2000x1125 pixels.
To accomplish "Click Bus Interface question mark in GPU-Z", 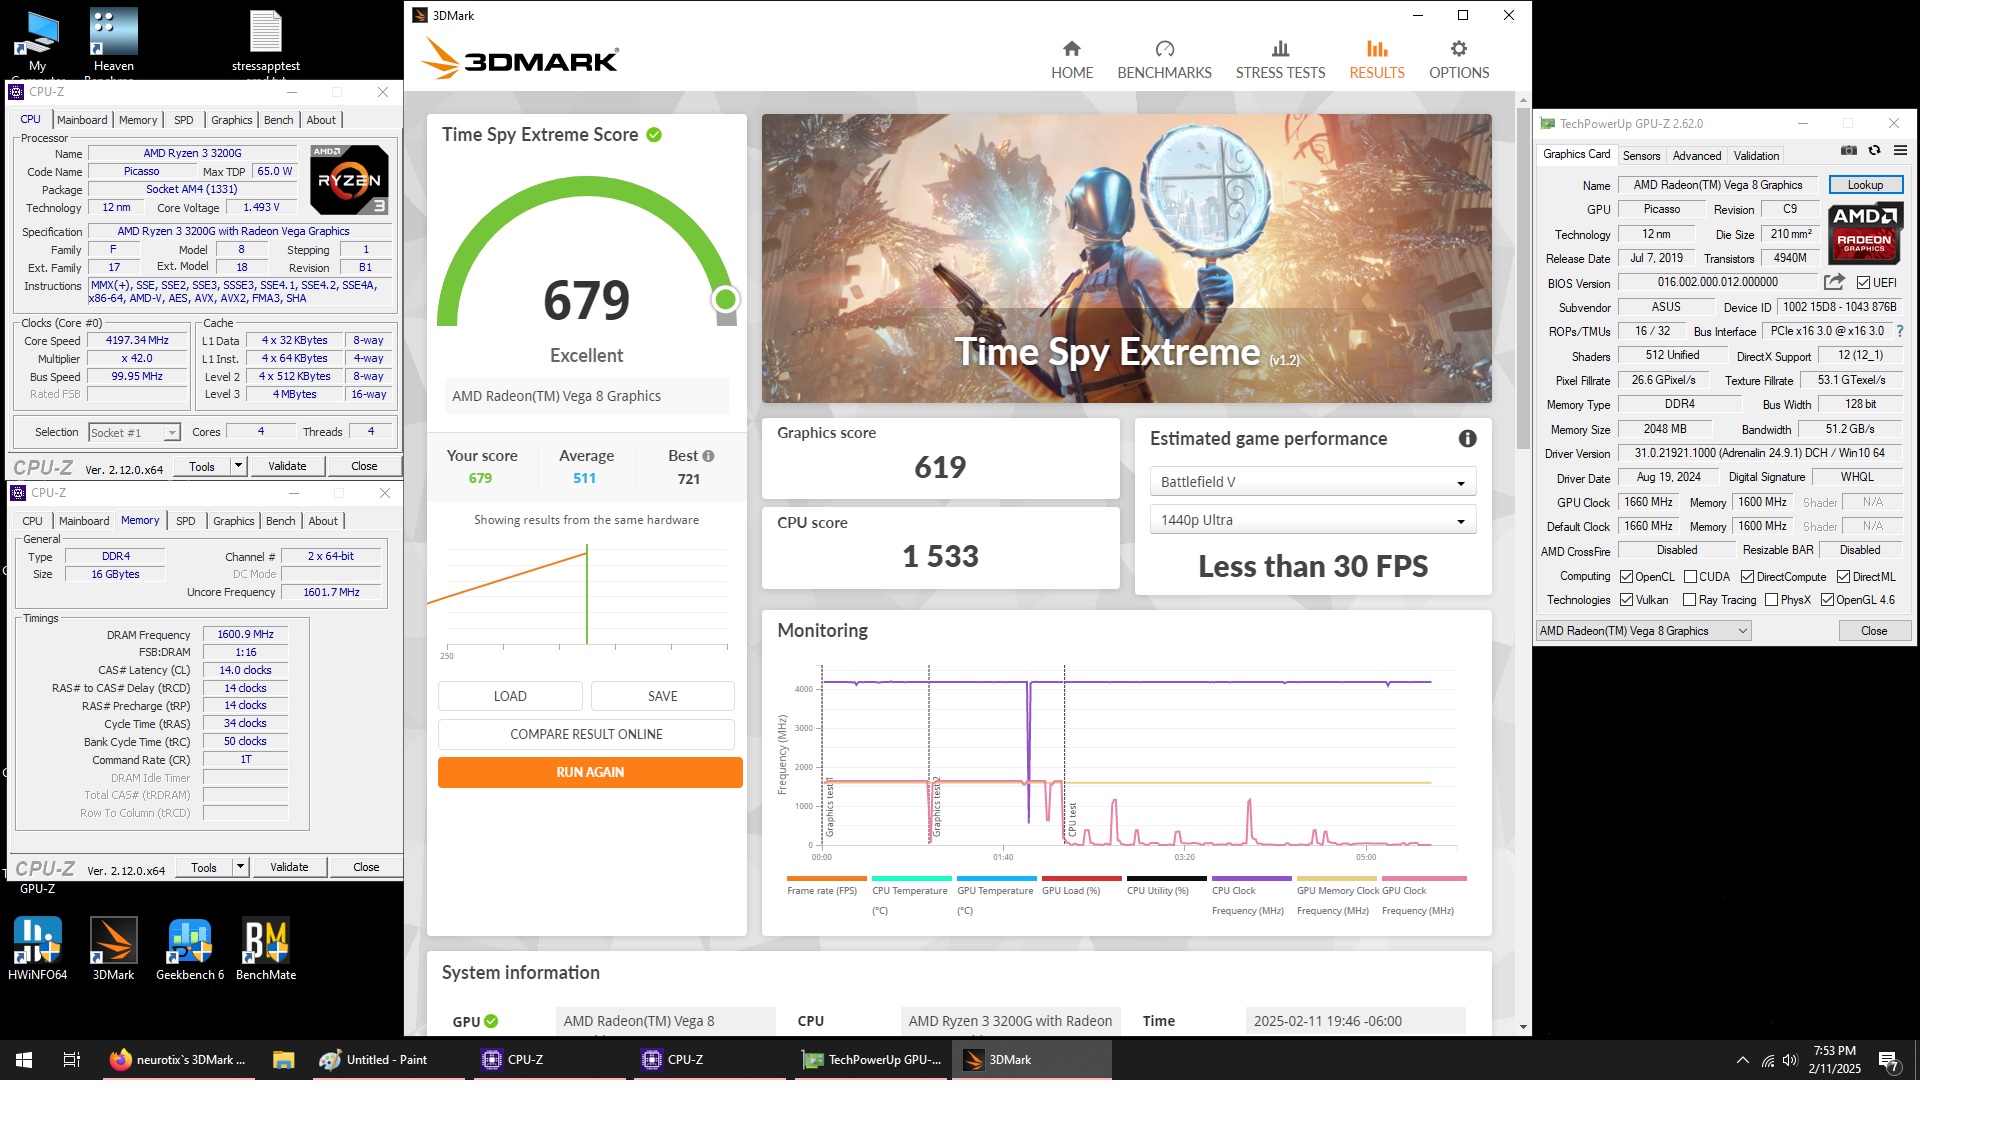I will 1900,331.
